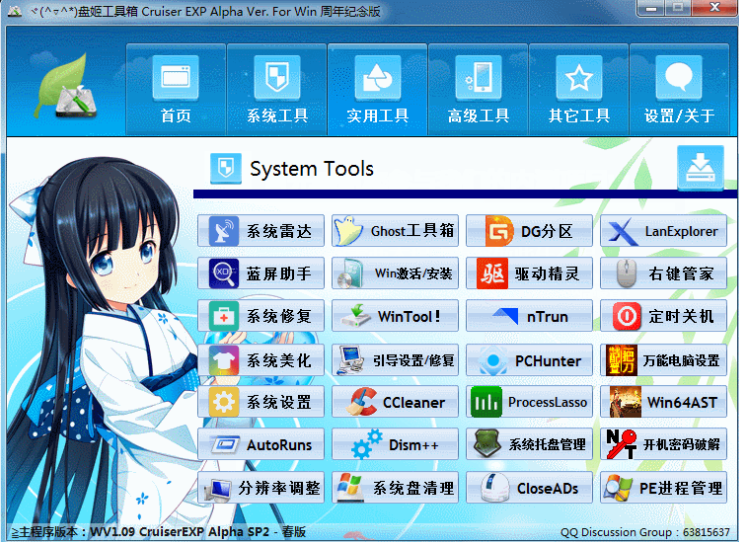Open CloseADs
This screenshot has width=739, height=542.
click(529, 487)
